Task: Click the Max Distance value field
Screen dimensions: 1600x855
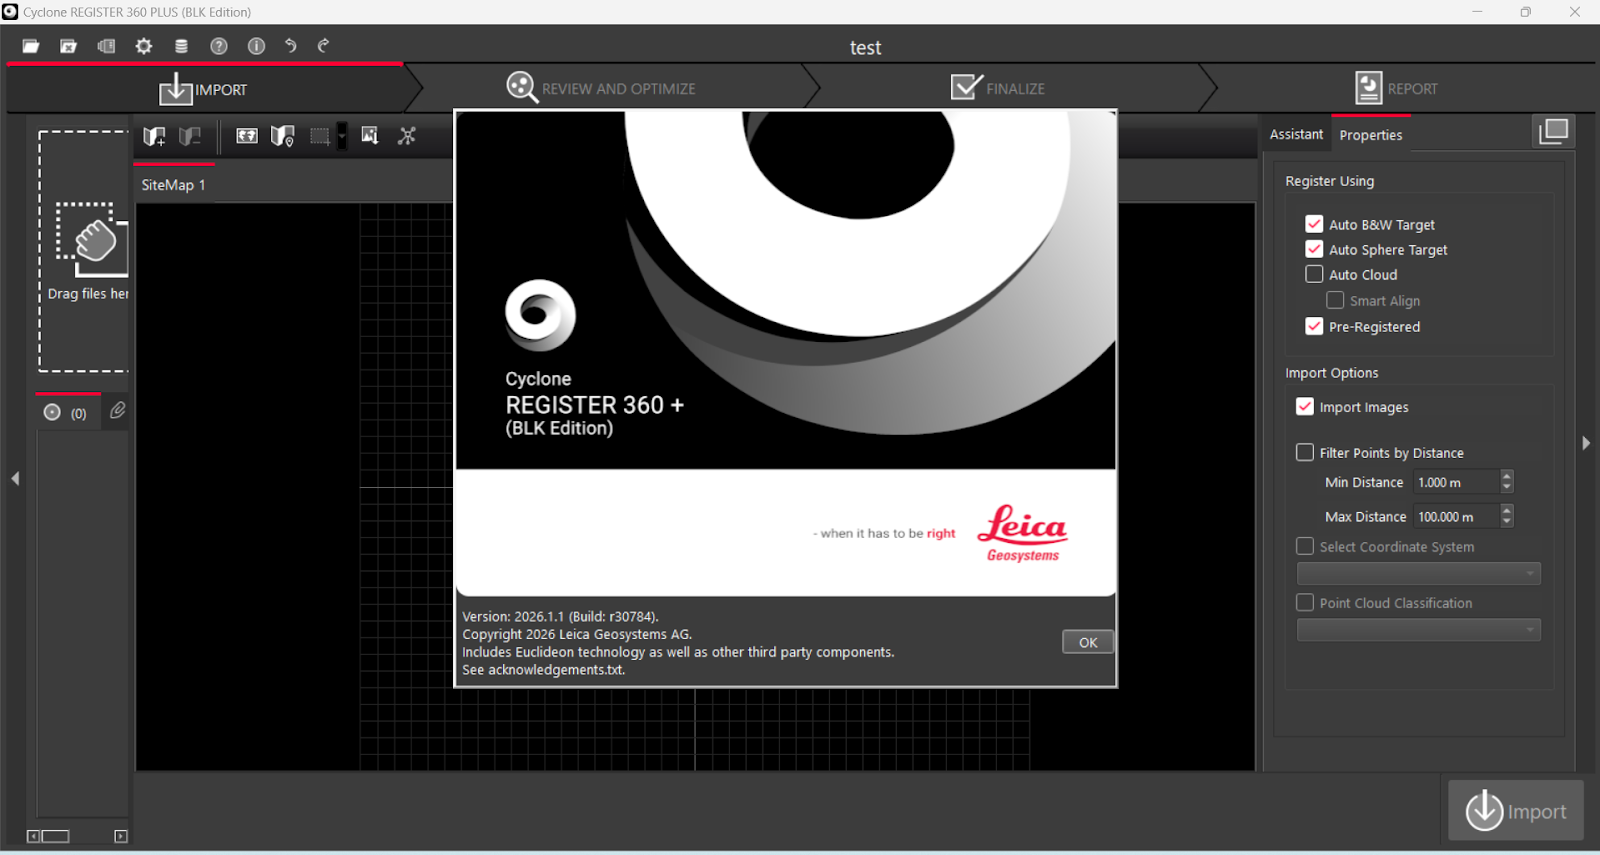Action: [1456, 516]
